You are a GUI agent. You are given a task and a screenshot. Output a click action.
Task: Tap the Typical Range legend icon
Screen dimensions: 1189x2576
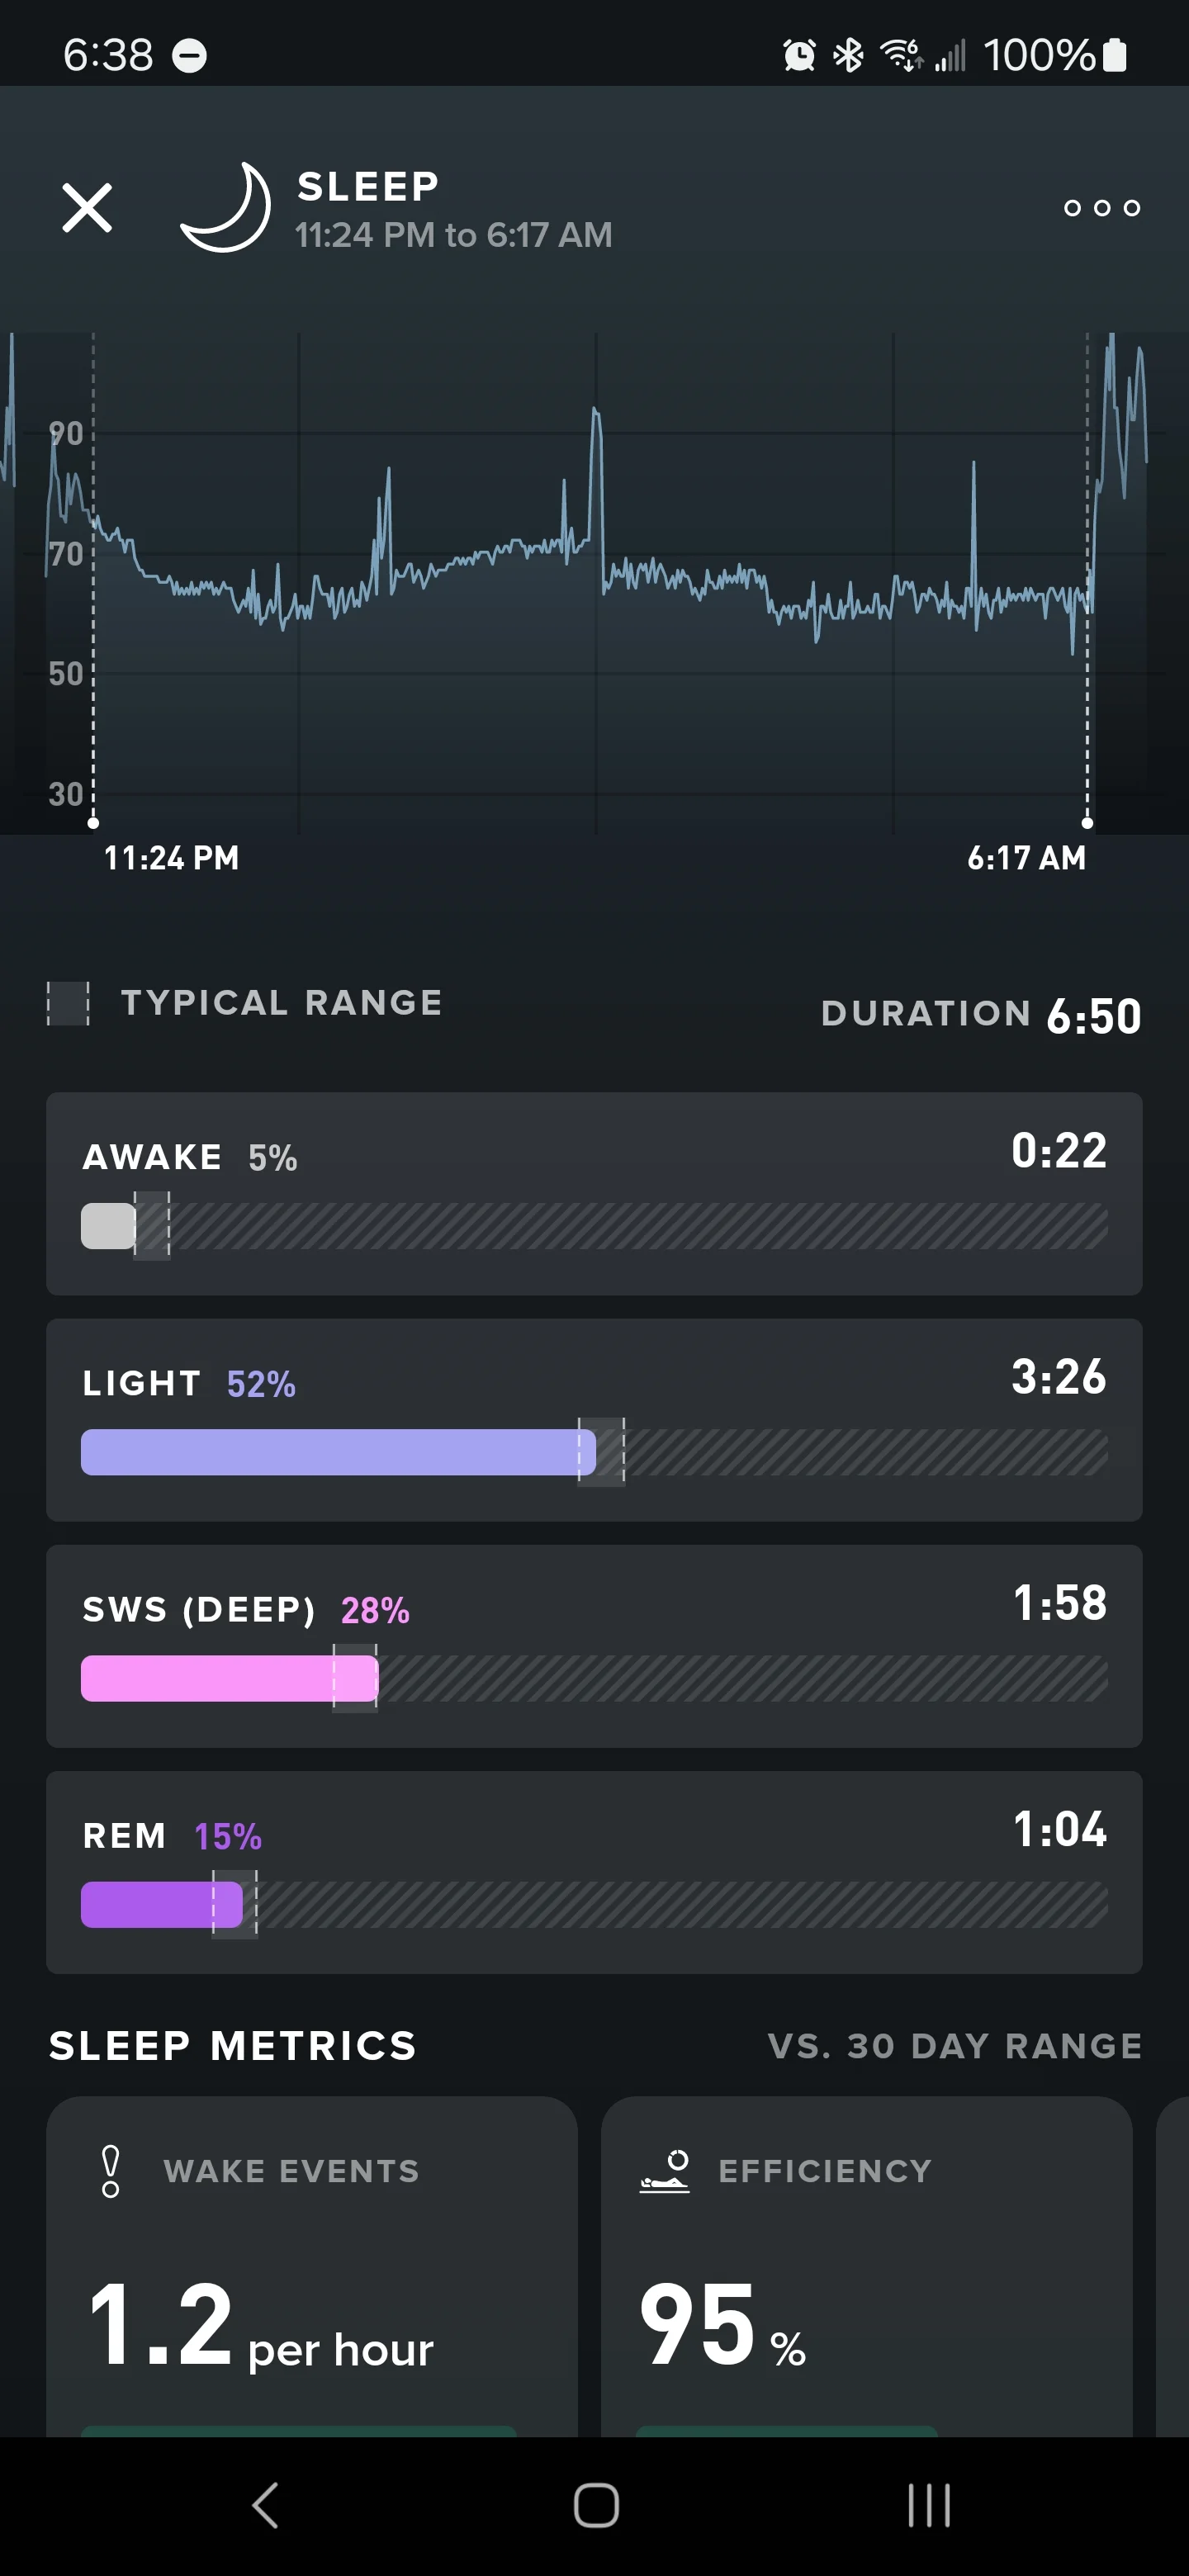[x=68, y=1003]
